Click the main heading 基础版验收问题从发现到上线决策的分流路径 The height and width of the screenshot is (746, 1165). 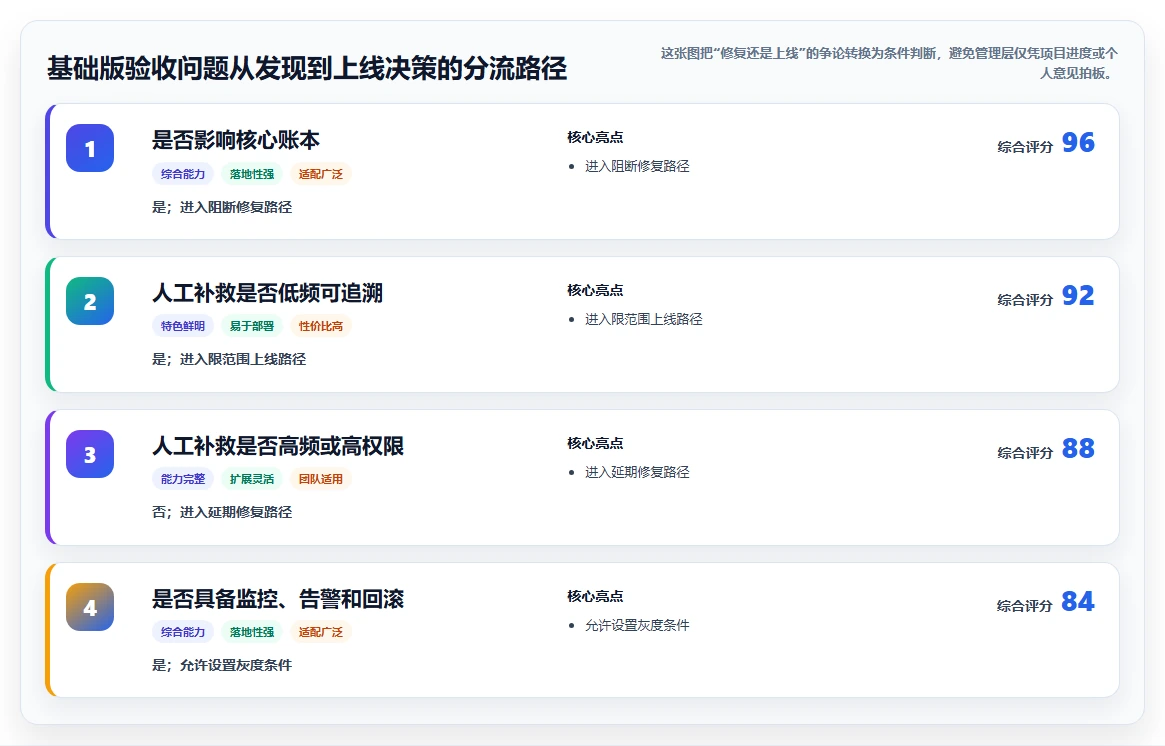coord(307,68)
